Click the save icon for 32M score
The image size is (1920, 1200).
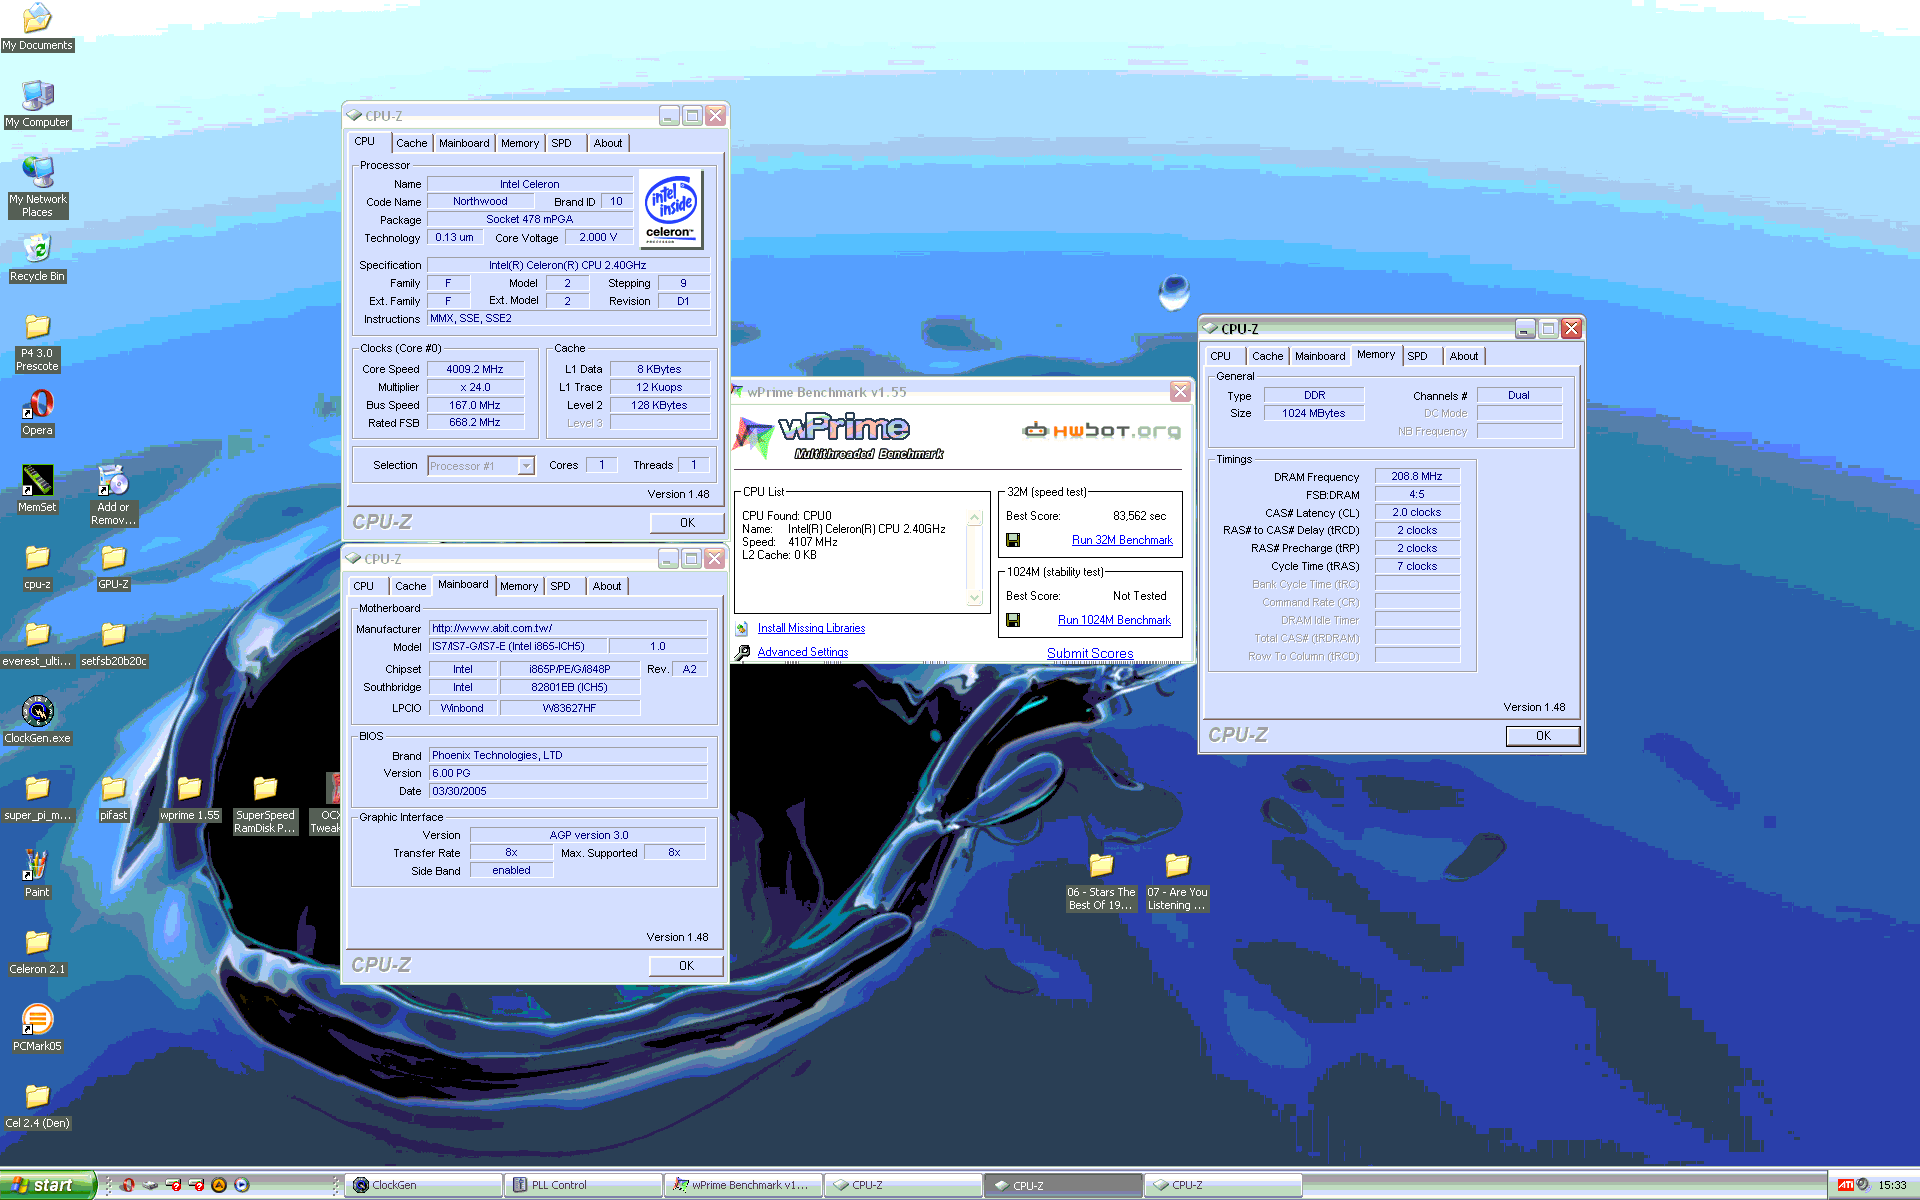click(1013, 540)
